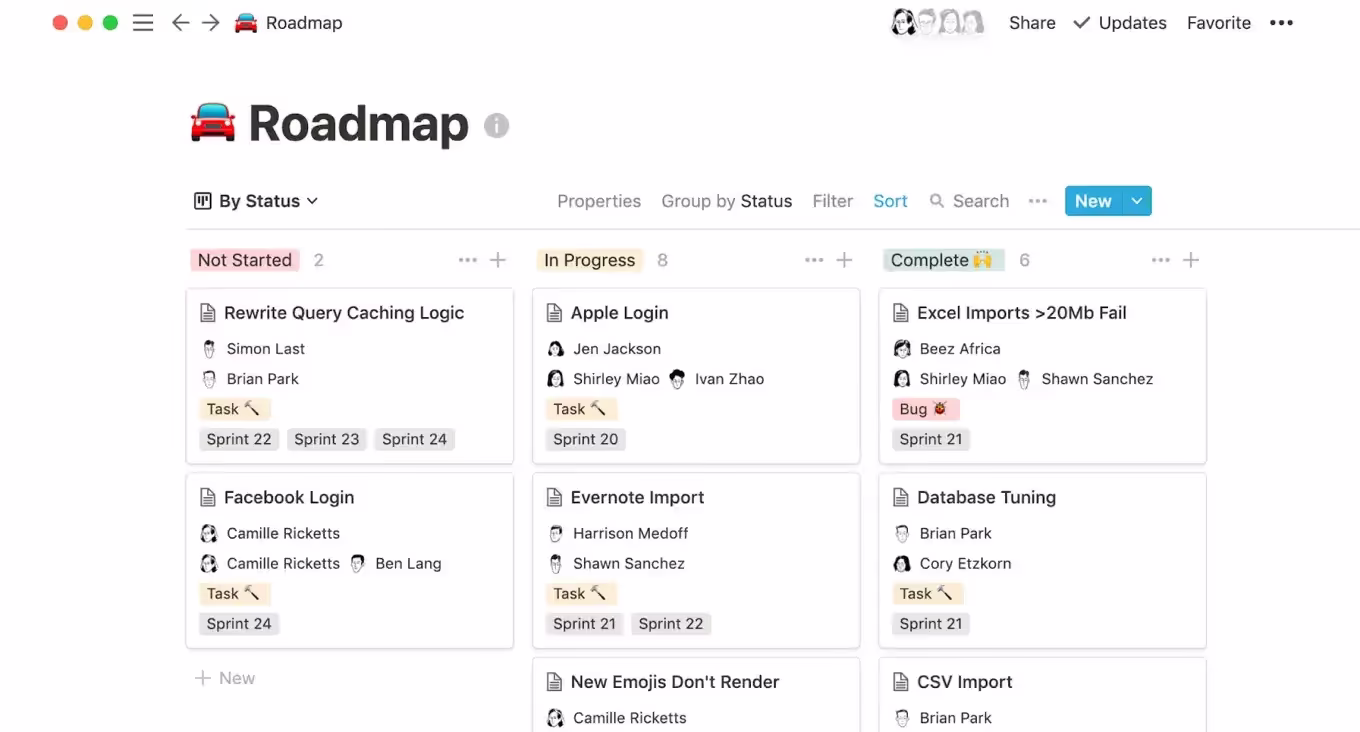
Task: Add a card to the Complete column
Action: [1191, 260]
